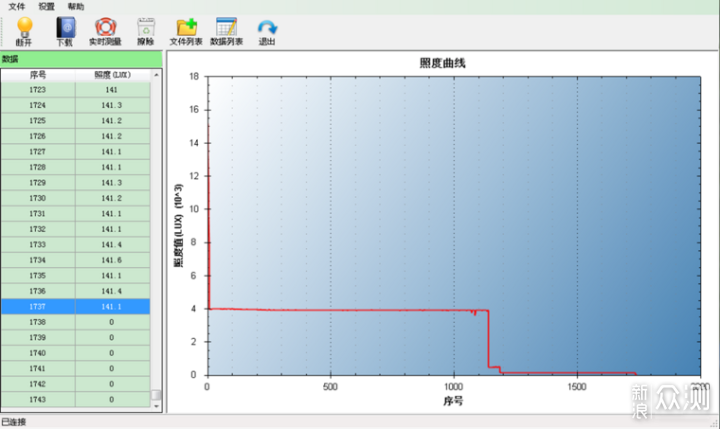Click the highlighted row 1737
The image size is (720, 429).
click(x=75, y=307)
